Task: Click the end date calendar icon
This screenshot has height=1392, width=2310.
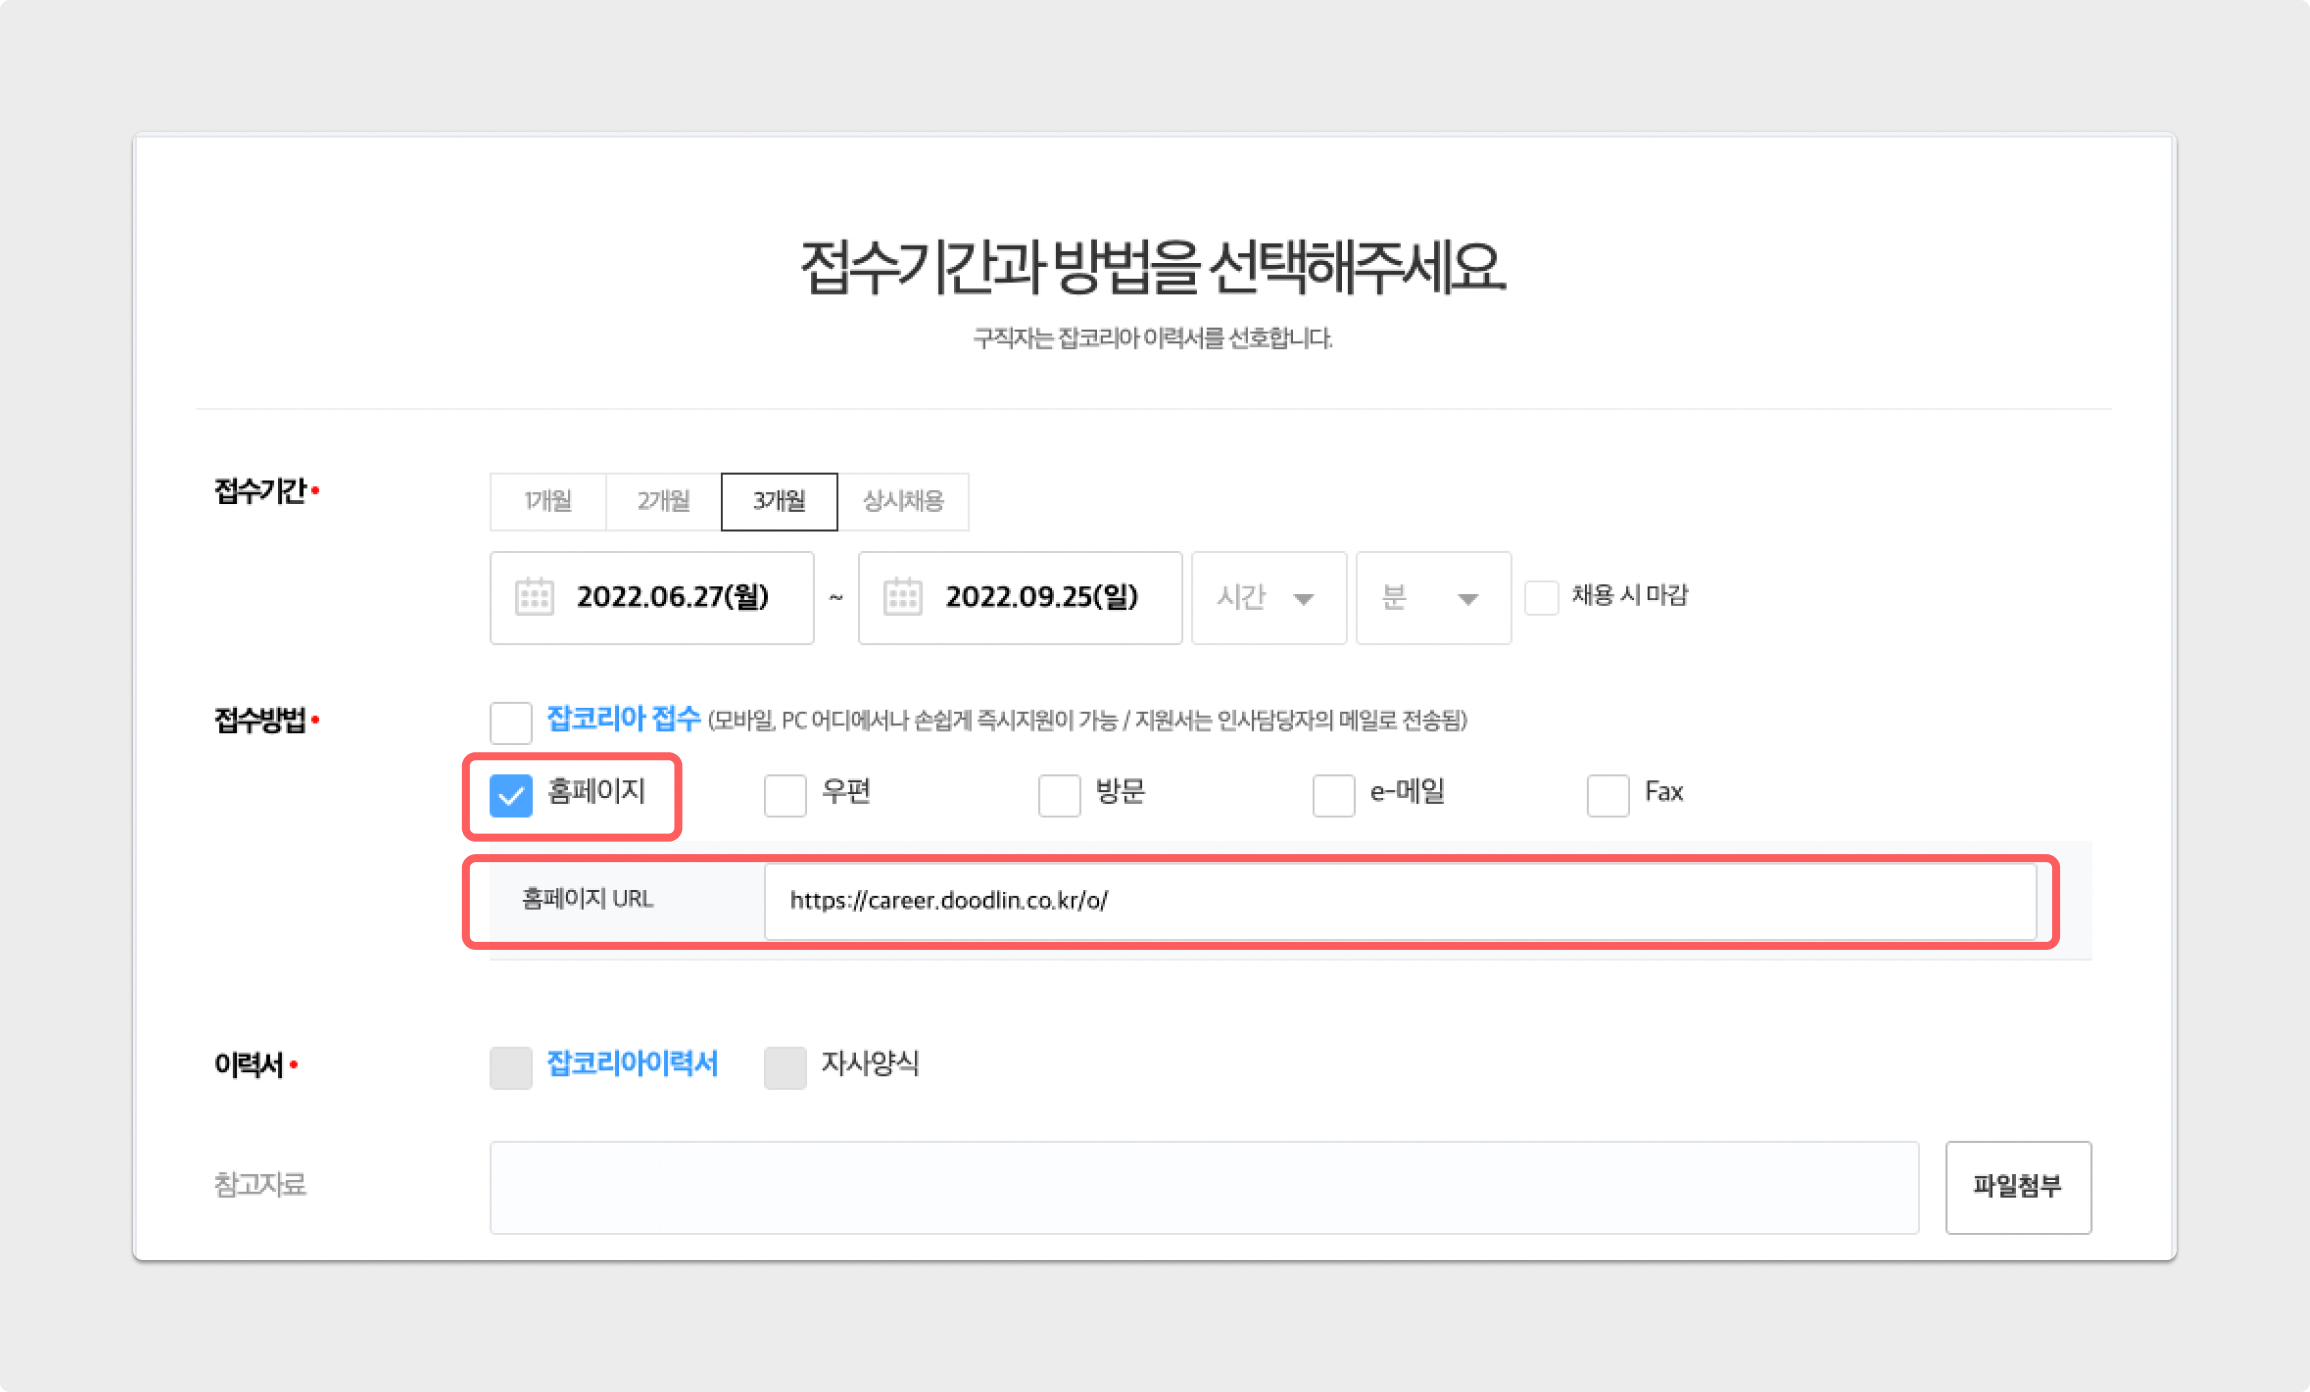Action: tap(902, 597)
